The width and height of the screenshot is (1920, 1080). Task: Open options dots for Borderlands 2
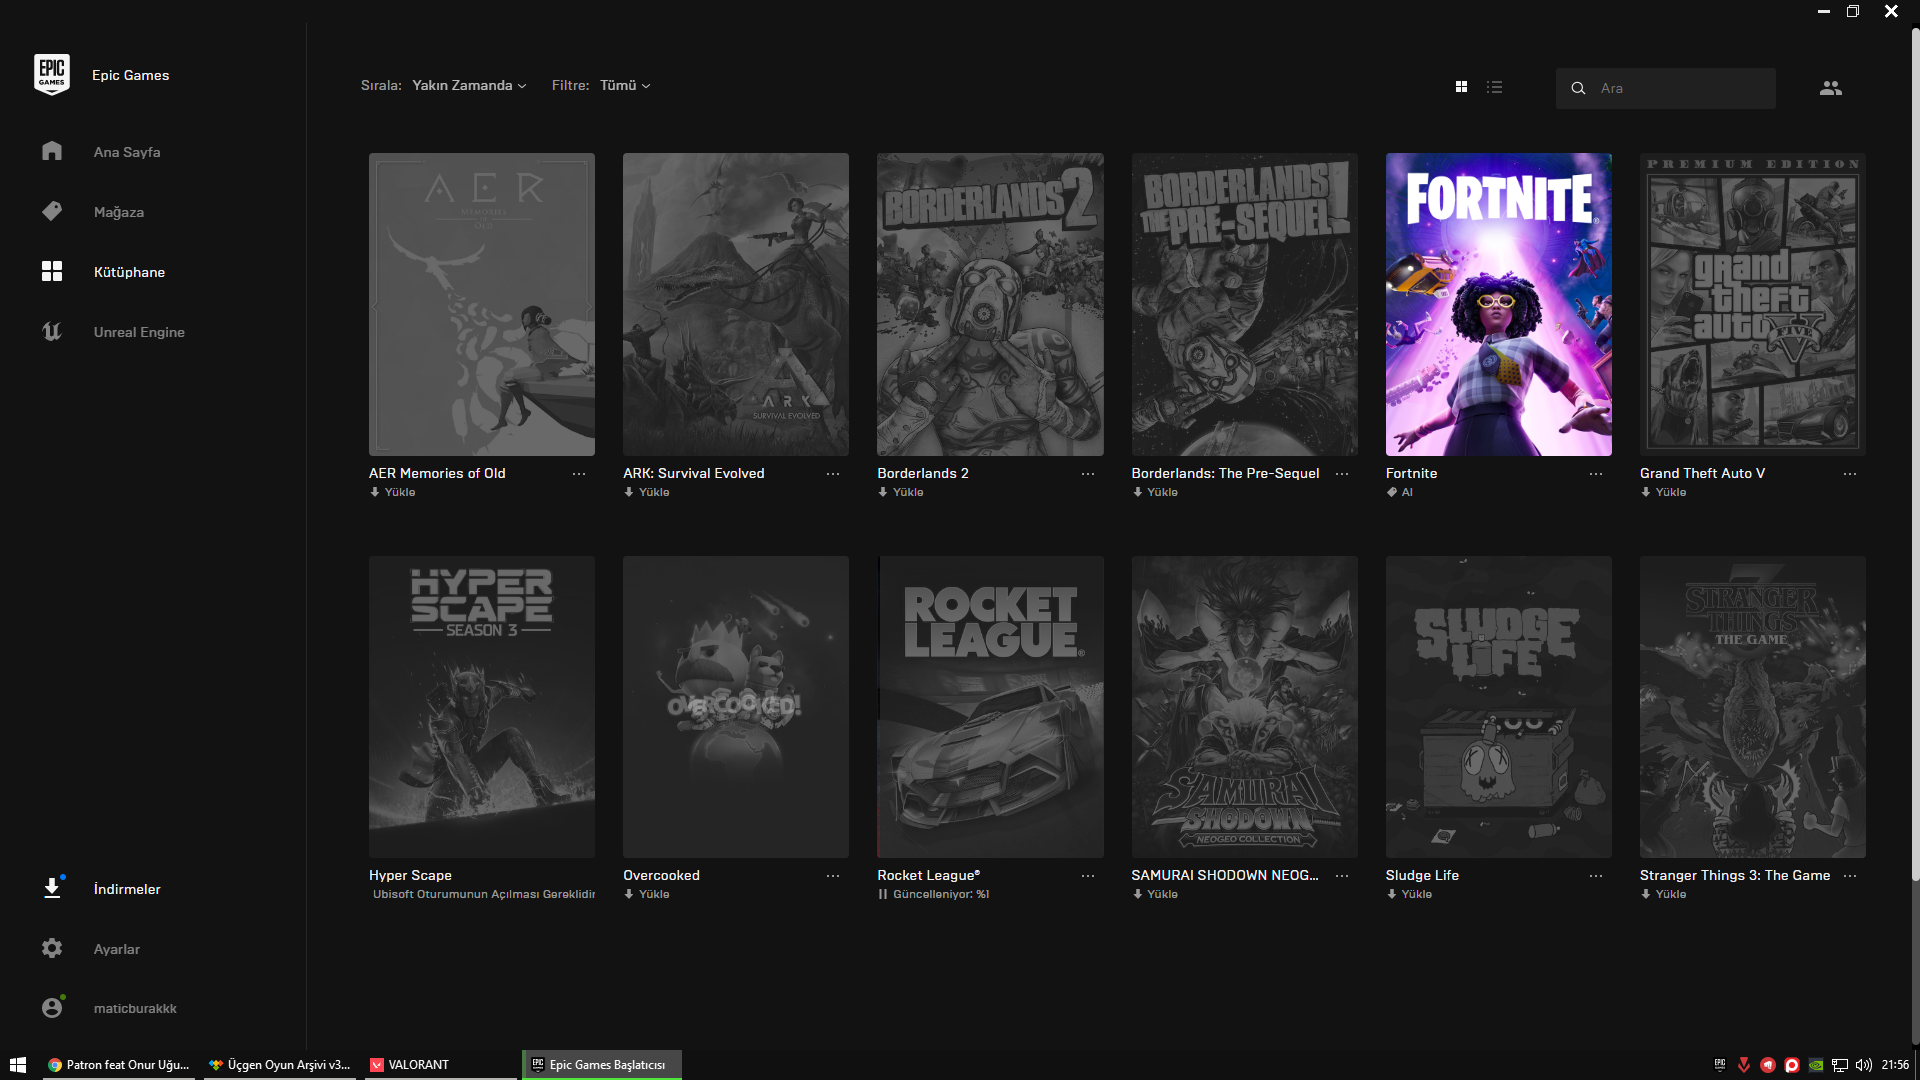point(1088,474)
